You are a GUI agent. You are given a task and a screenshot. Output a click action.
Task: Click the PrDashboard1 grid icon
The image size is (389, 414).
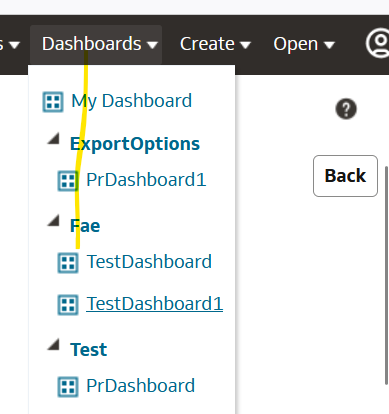68,181
